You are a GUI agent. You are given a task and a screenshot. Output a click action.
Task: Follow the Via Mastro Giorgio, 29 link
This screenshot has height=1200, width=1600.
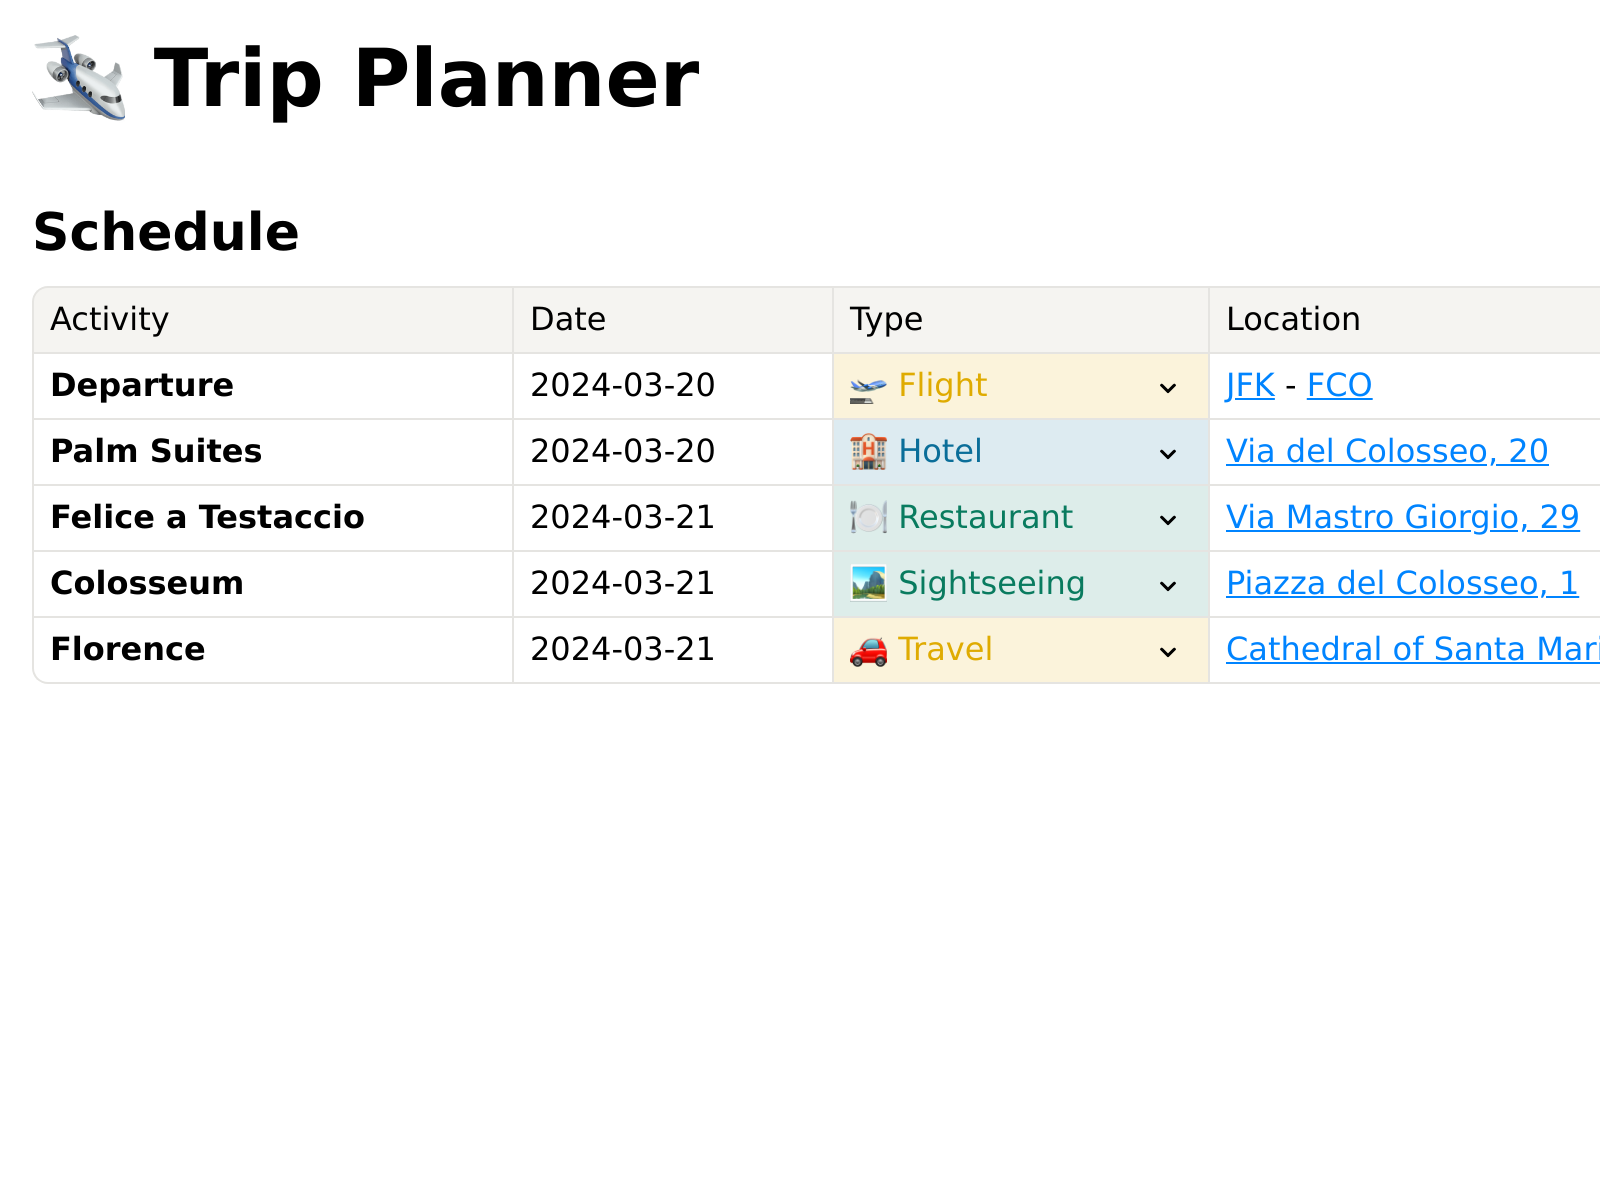(1403, 518)
